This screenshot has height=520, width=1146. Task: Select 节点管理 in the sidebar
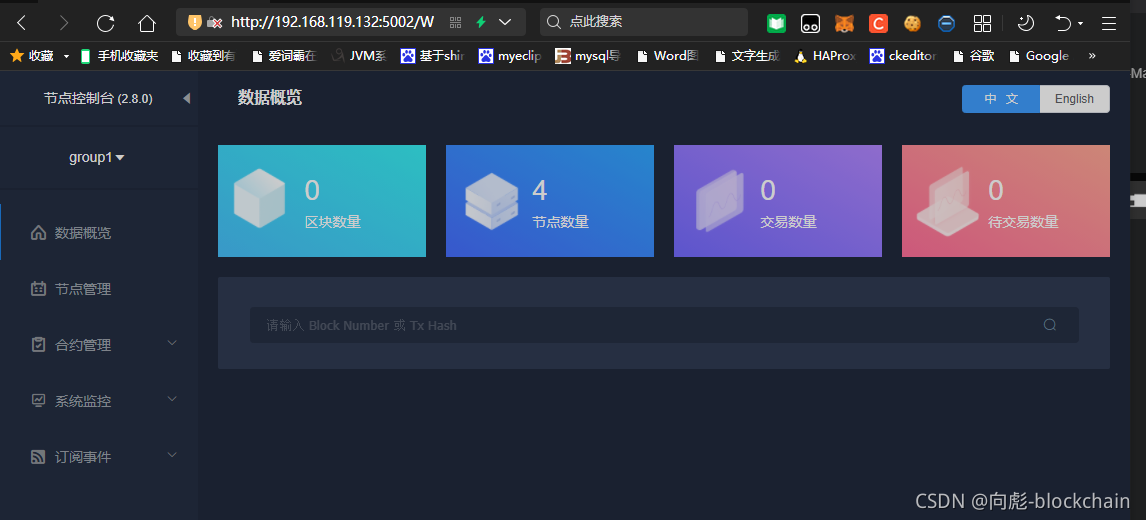pyautogui.click(x=99, y=289)
